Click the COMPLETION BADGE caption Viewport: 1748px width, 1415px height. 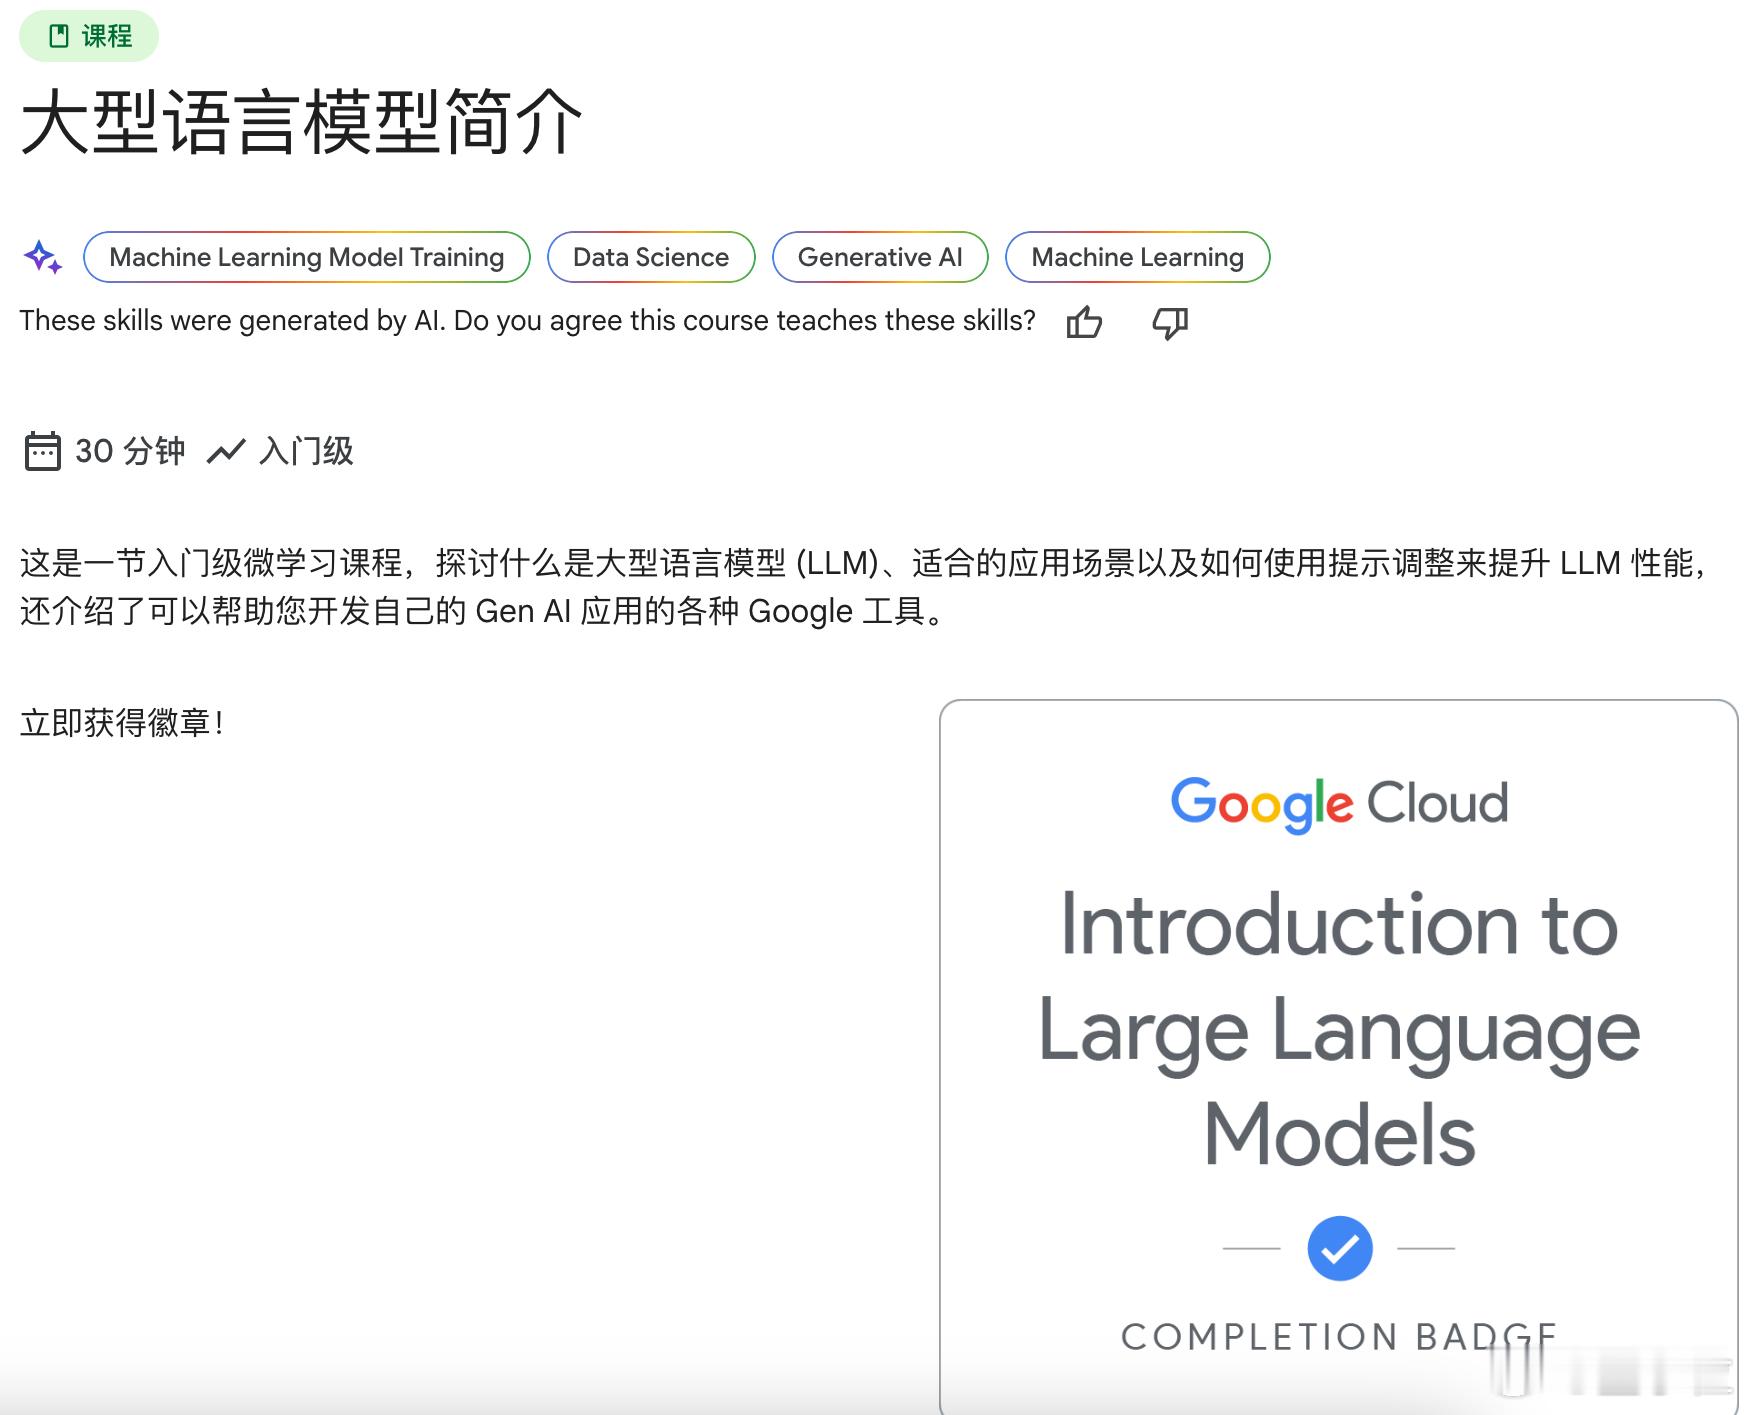pyautogui.click(x=1339, y=1336)
